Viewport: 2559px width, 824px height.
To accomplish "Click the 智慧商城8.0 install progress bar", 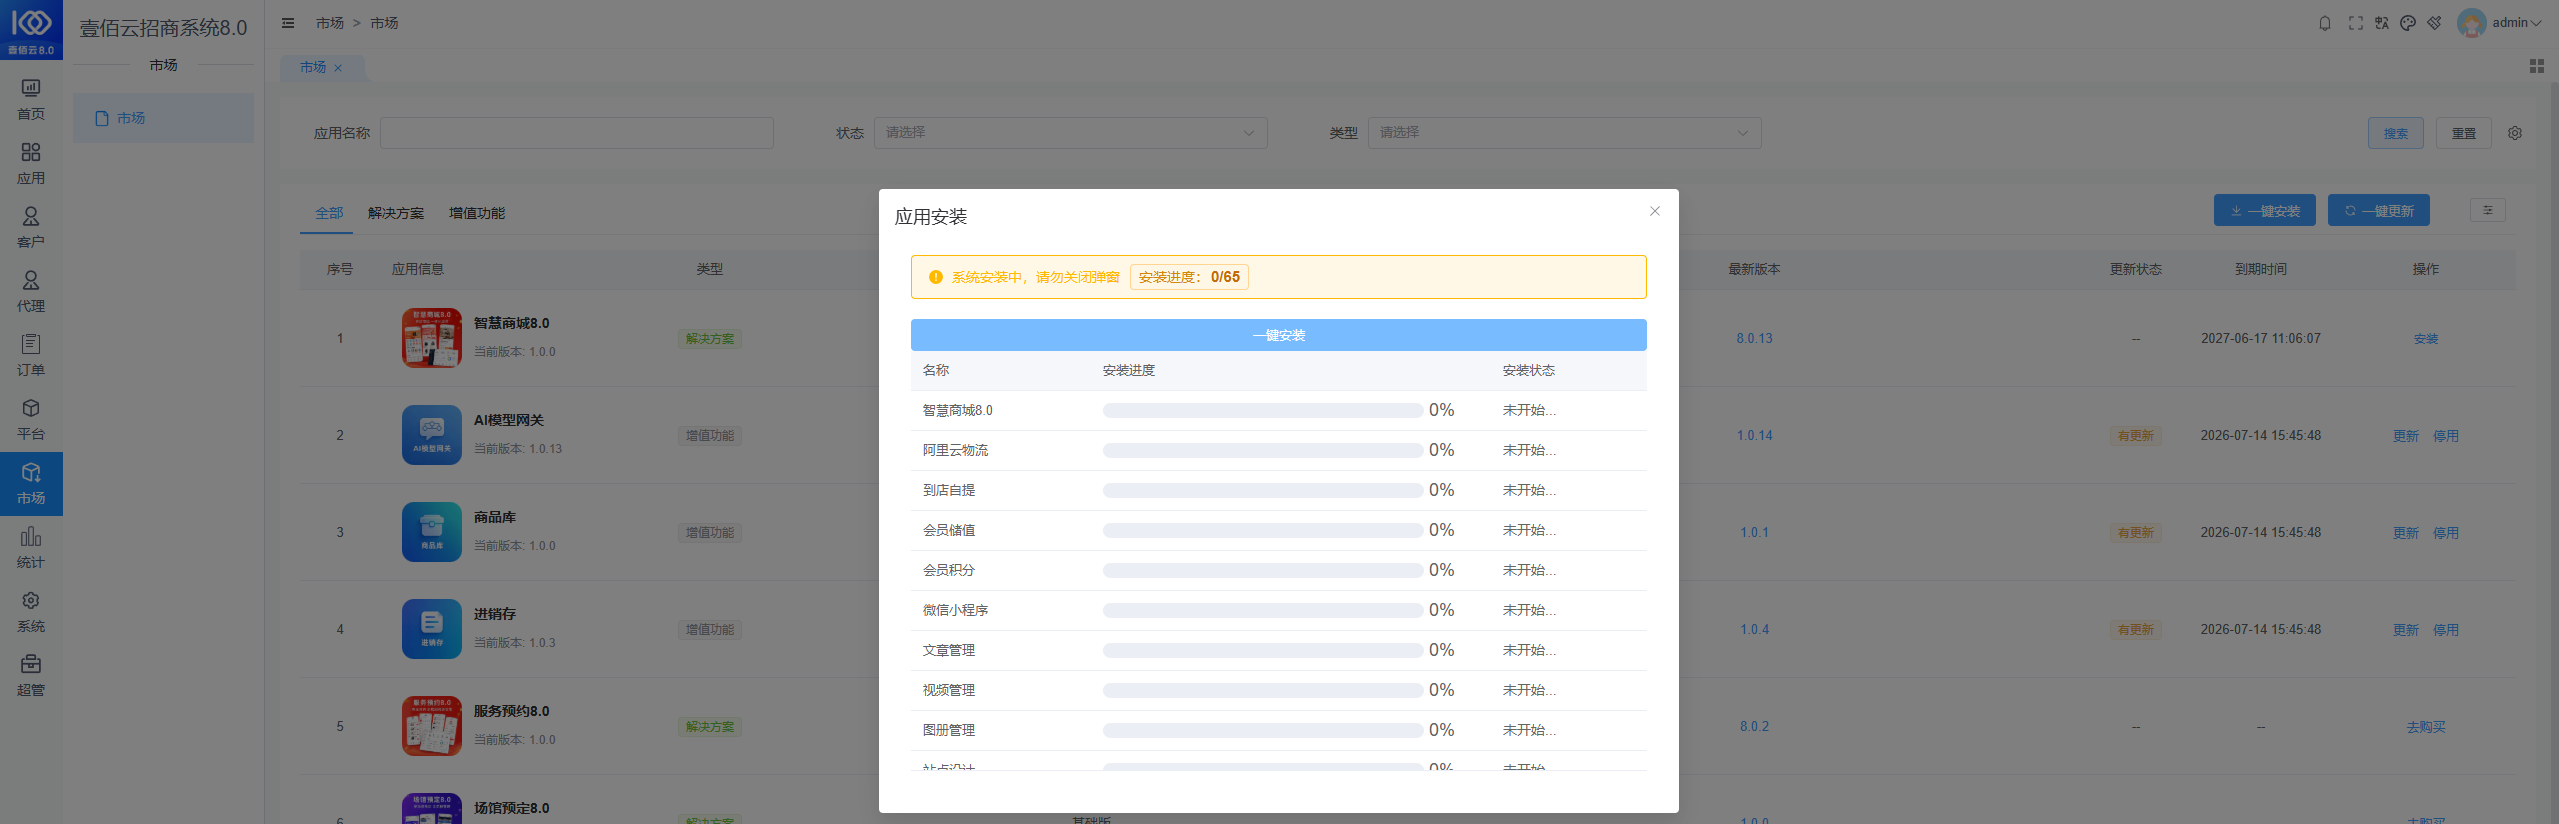I will point(1263,410).
